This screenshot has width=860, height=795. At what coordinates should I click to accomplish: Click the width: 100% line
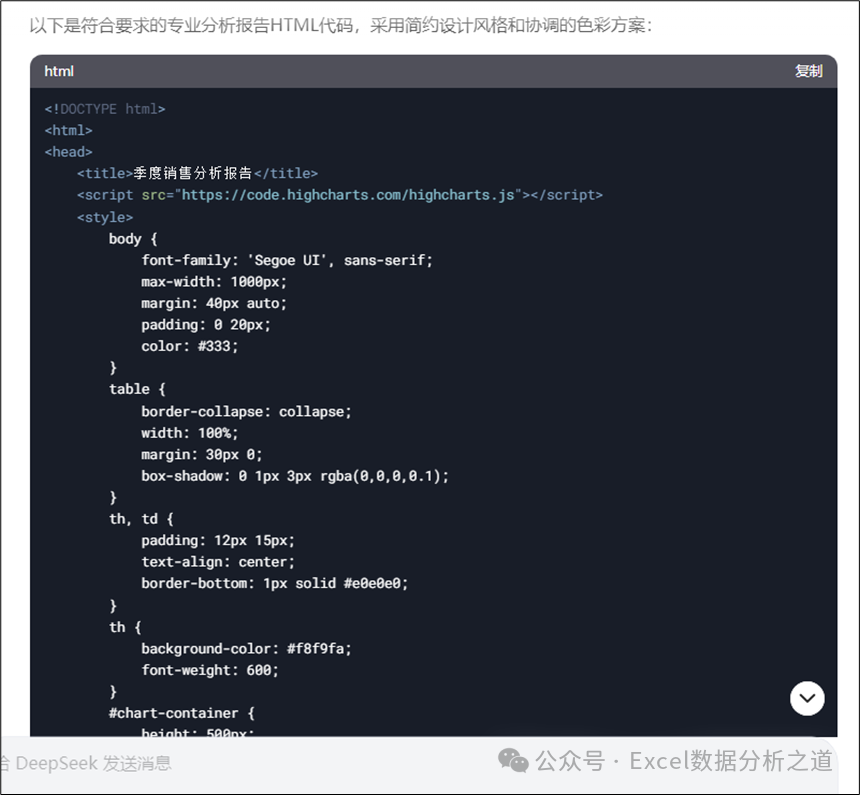[190, 433]
